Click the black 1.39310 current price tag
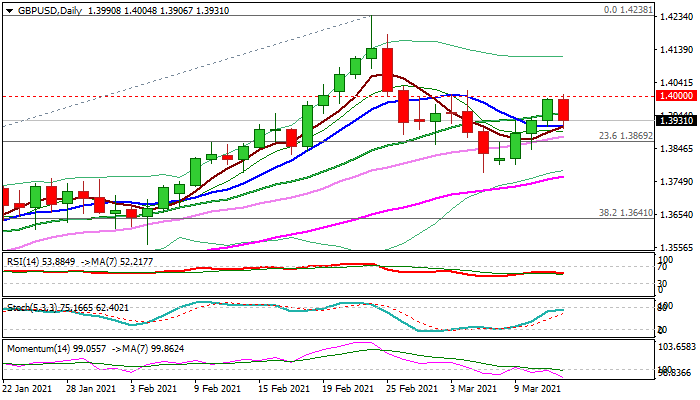Image resolution: width=700 pixels, height=400 pixels. point(673,120)
